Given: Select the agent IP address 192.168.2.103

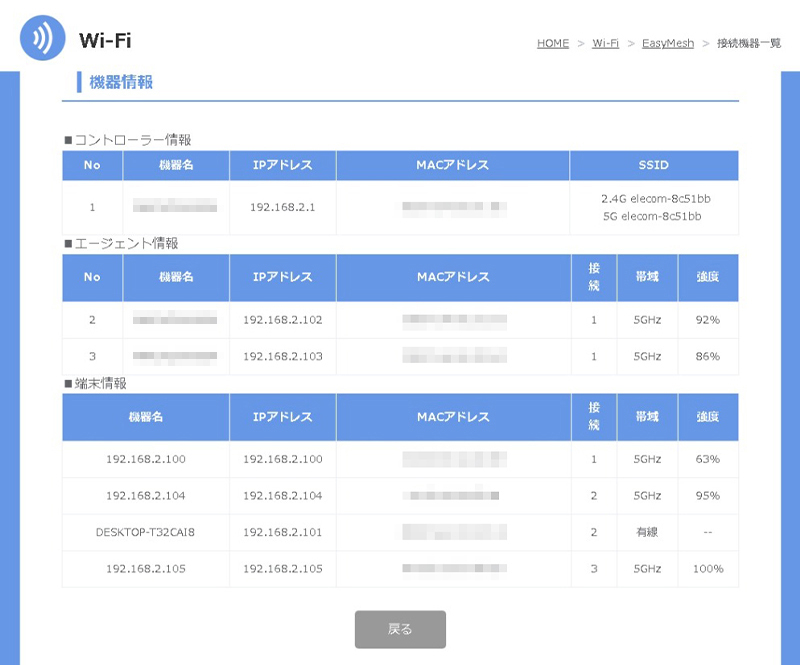Looking at the screenshot, I should coord(282,356).
